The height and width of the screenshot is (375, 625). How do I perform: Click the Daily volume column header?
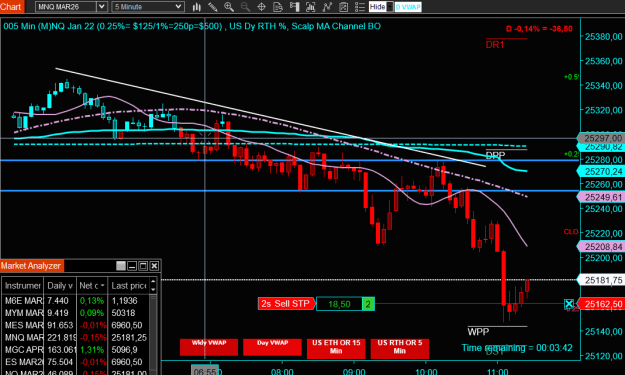(60, 286)
